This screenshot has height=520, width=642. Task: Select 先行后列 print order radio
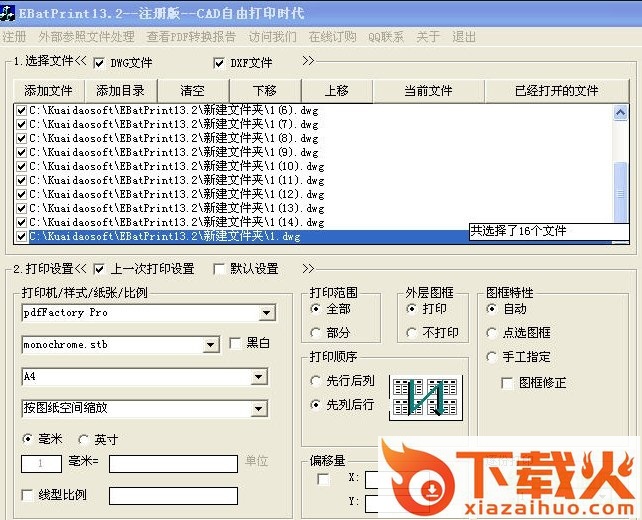pos(315,381)
